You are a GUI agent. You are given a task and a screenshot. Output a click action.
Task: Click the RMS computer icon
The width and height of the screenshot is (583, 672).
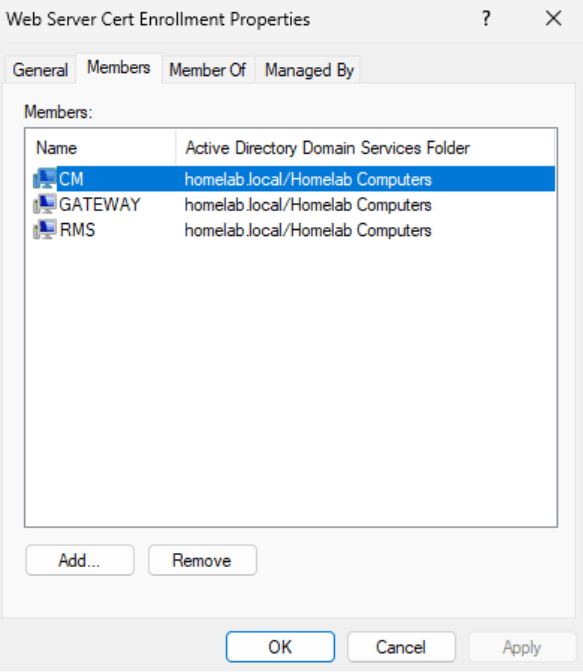click(x=45, y=230)
